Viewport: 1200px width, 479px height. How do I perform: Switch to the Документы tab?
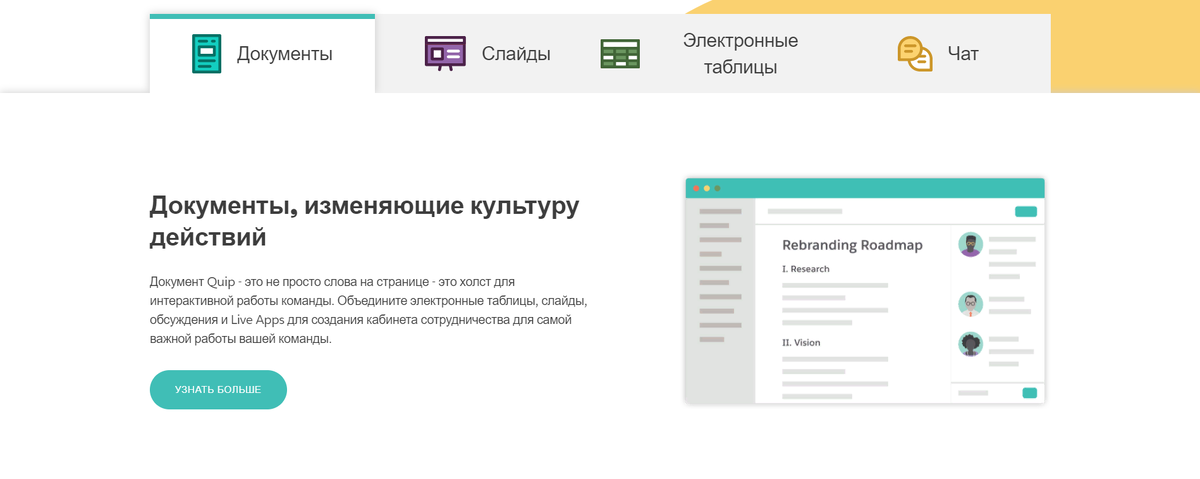[262, 54]
